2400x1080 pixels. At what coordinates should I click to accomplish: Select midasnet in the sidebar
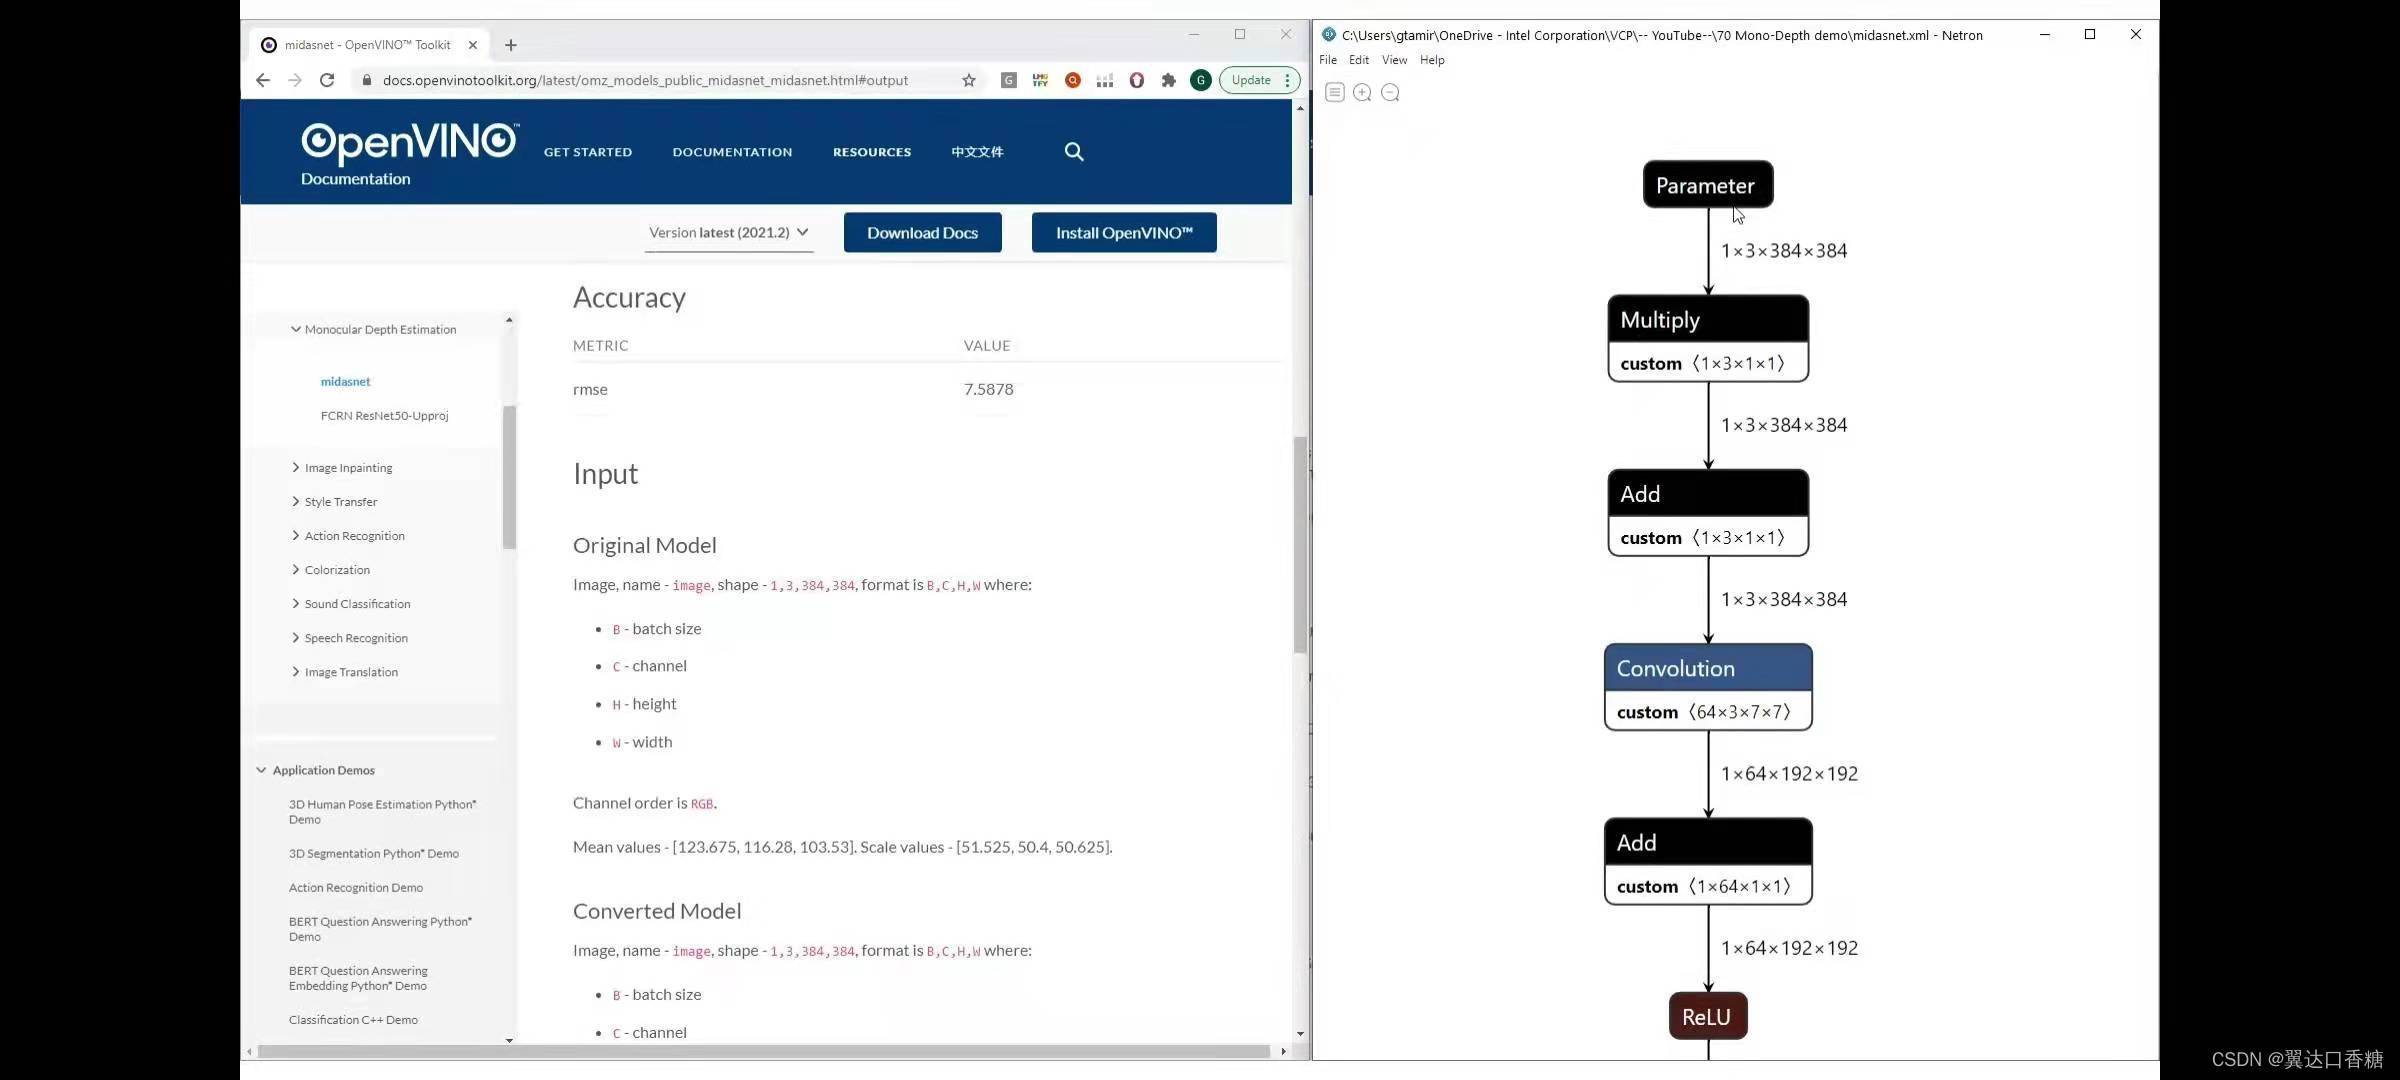point(345,381)
